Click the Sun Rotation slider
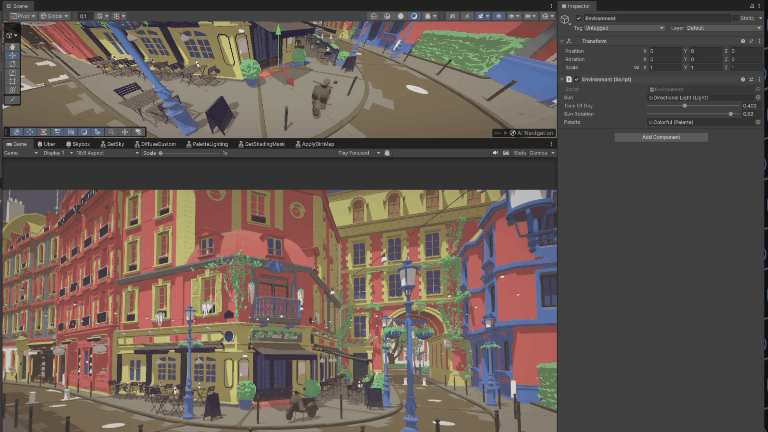The height and width of the screenshot is (432, 768). coord(694,114)
